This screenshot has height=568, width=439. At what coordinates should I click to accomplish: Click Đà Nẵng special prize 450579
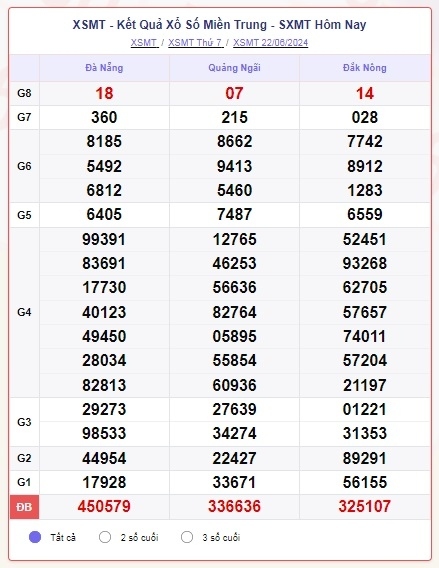(104, 506)
